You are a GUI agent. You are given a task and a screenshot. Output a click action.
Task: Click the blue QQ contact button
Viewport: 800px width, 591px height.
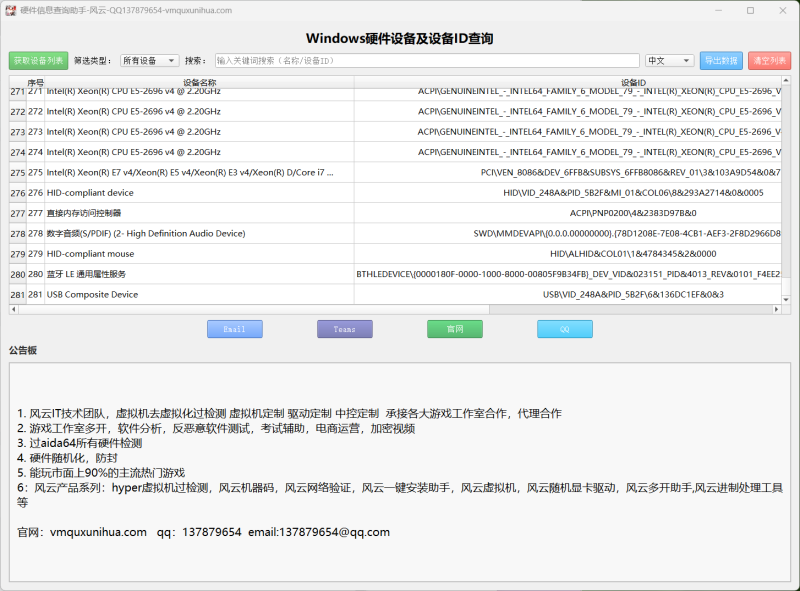coord(564,328)
